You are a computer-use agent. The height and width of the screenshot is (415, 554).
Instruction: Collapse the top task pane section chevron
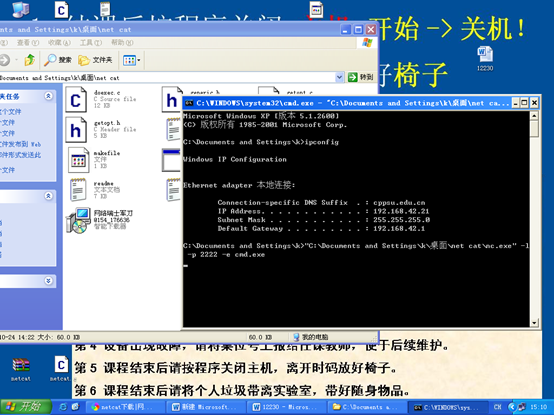[48, 96]
